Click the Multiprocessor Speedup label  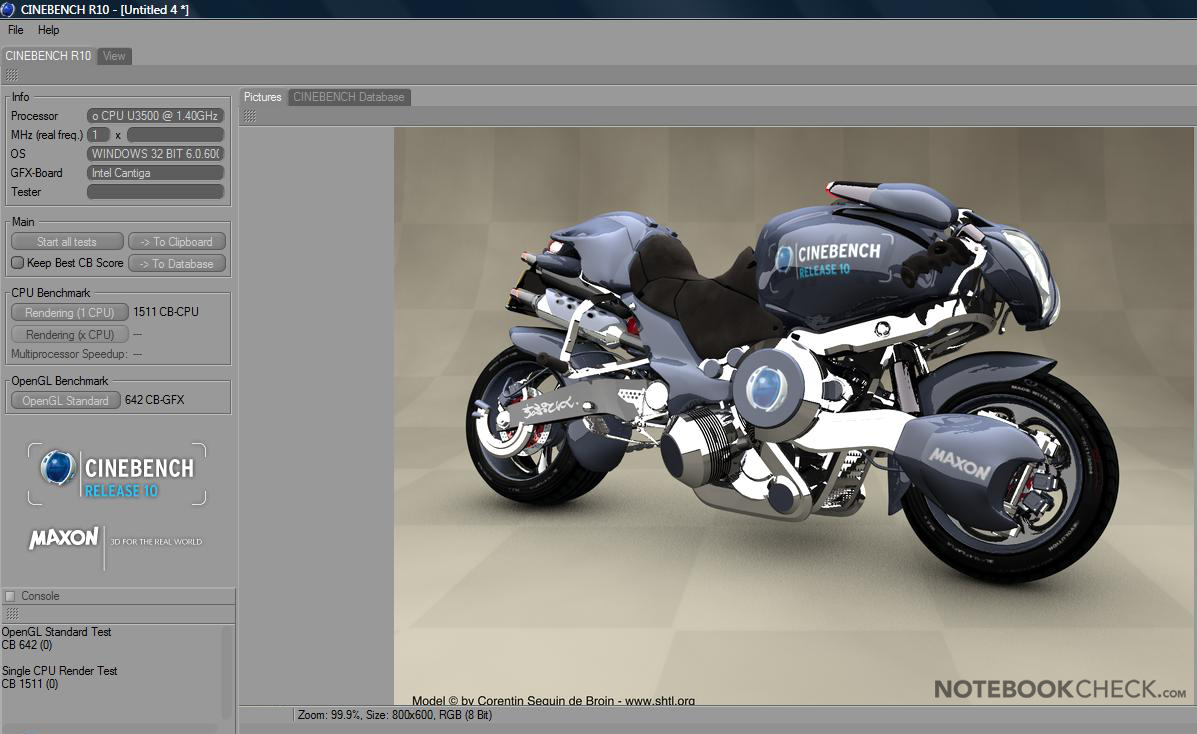[69, 354]
